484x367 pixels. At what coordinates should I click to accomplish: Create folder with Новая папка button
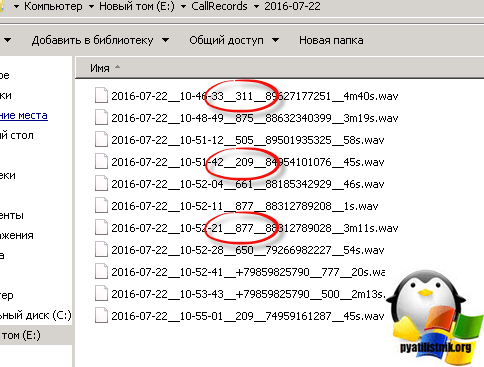(331, 40)
